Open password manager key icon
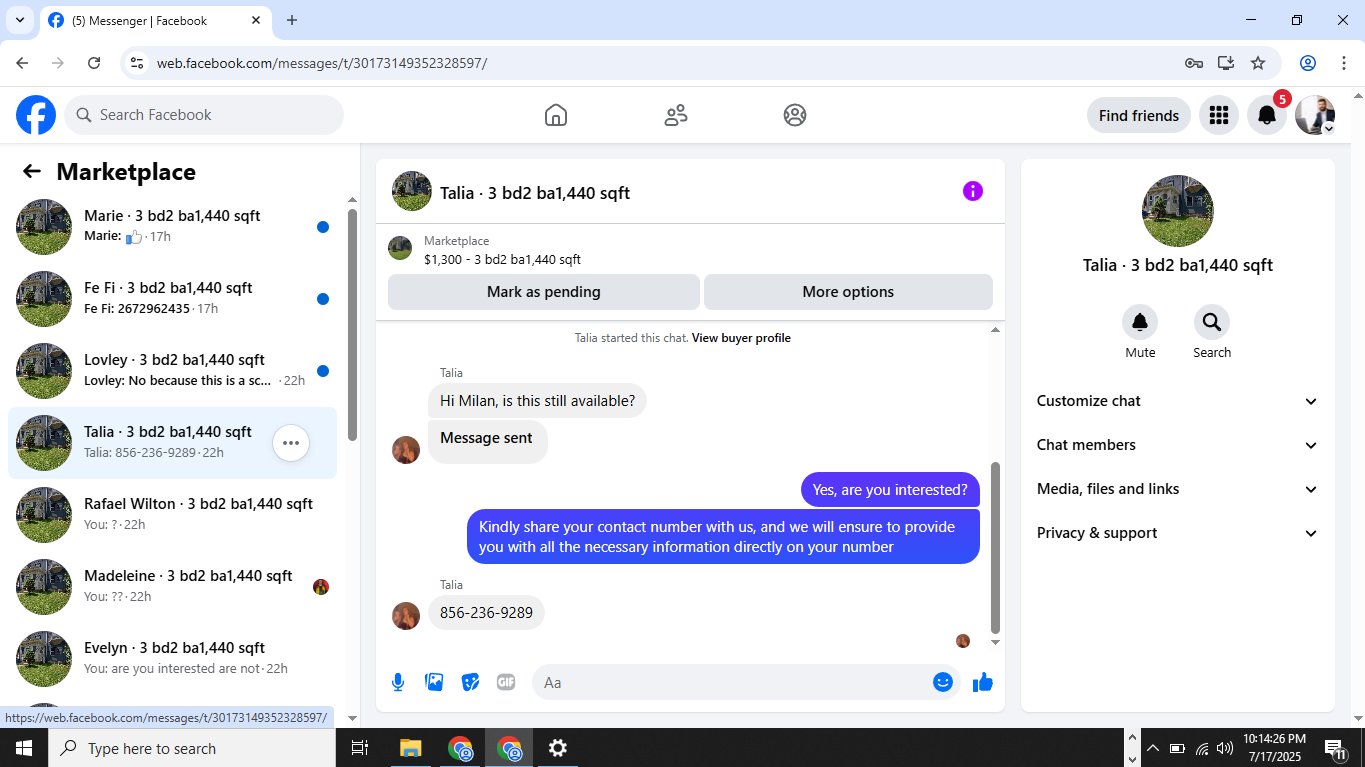This screenshot has height=767, width=1365. 1194,63
